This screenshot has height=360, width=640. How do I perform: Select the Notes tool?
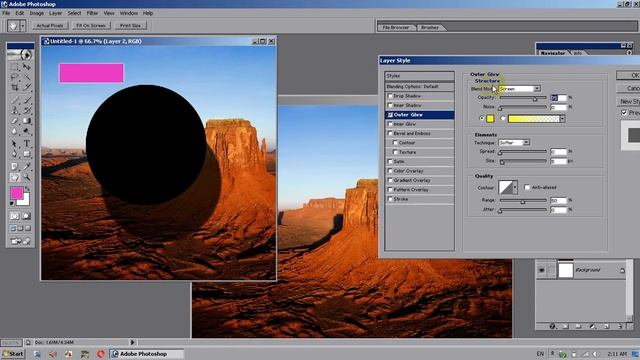pyautogui.click(x=14, y=167)
